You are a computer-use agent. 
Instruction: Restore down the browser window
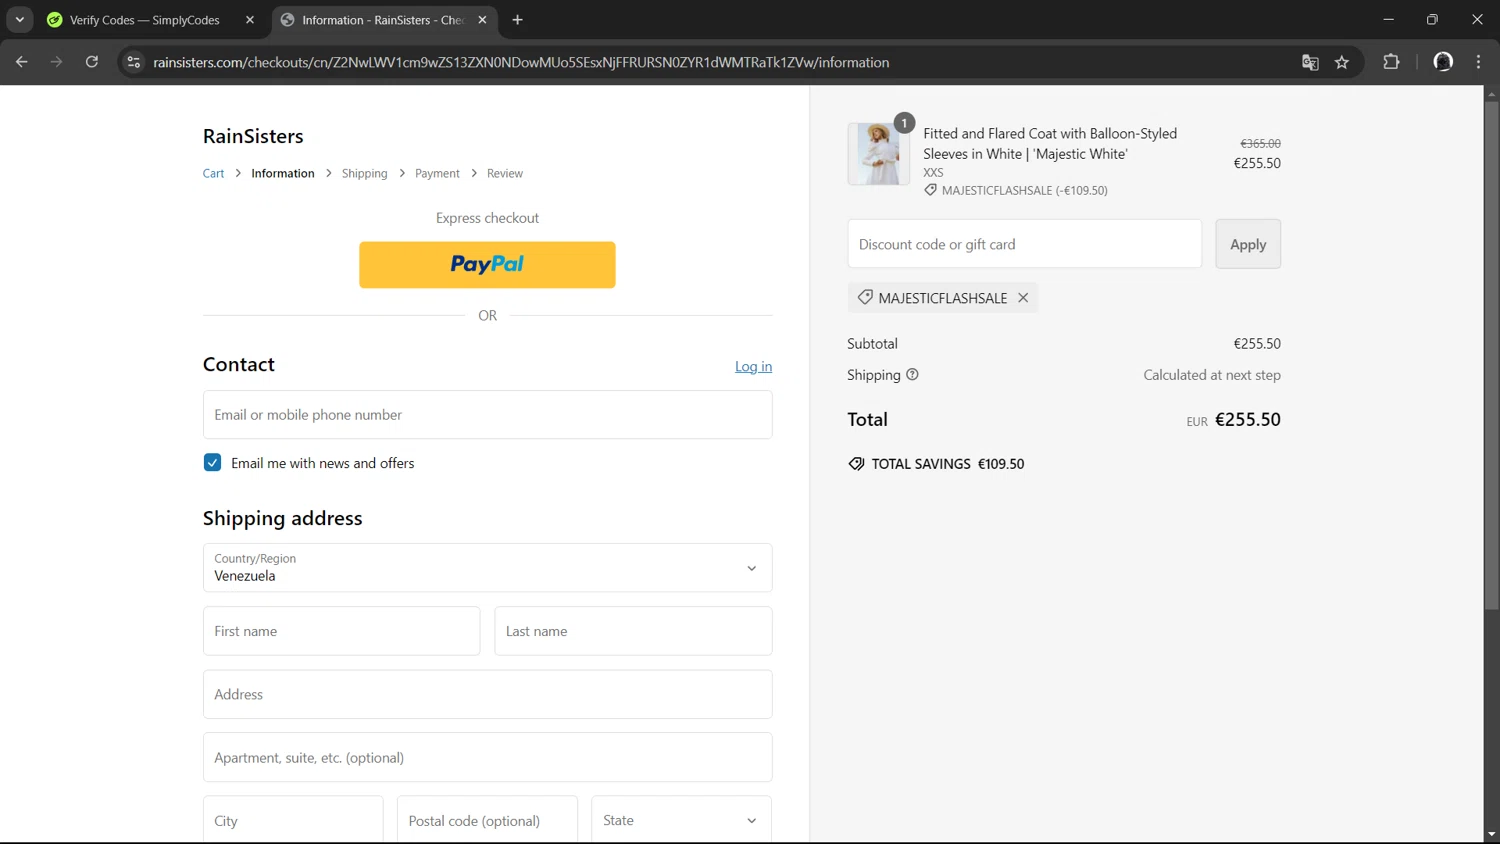(1432, 20)
